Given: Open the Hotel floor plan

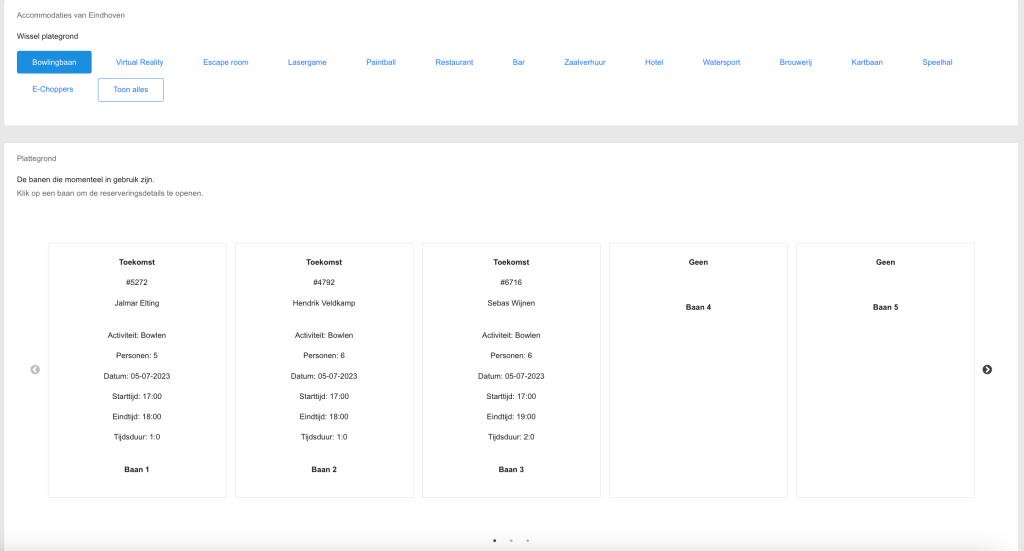Looking at the screenshot, I should coord(654,62).
